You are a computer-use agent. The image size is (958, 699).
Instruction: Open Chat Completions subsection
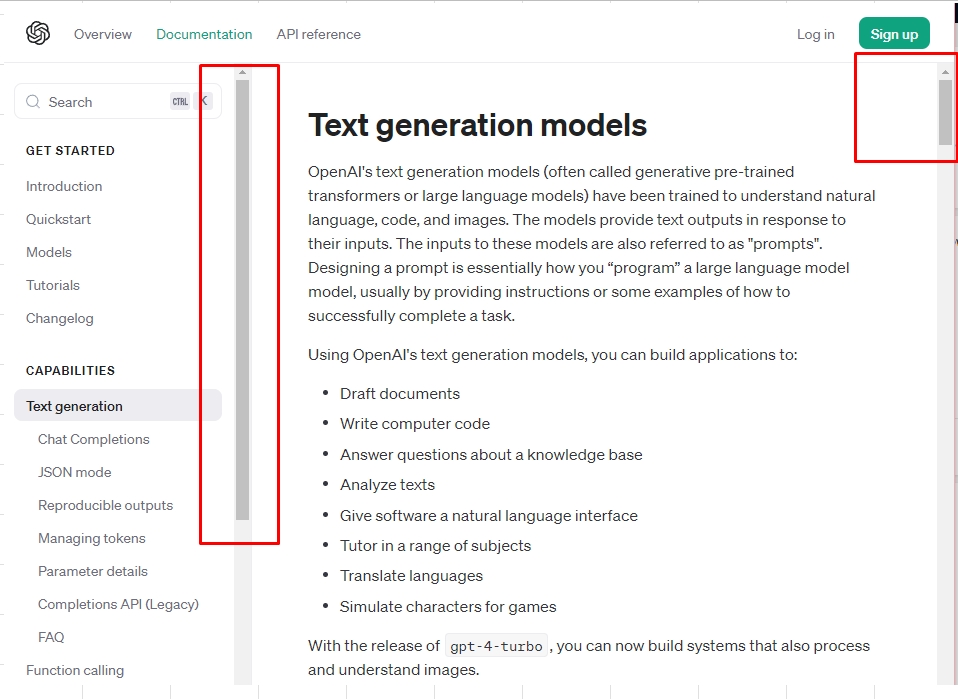93,439
